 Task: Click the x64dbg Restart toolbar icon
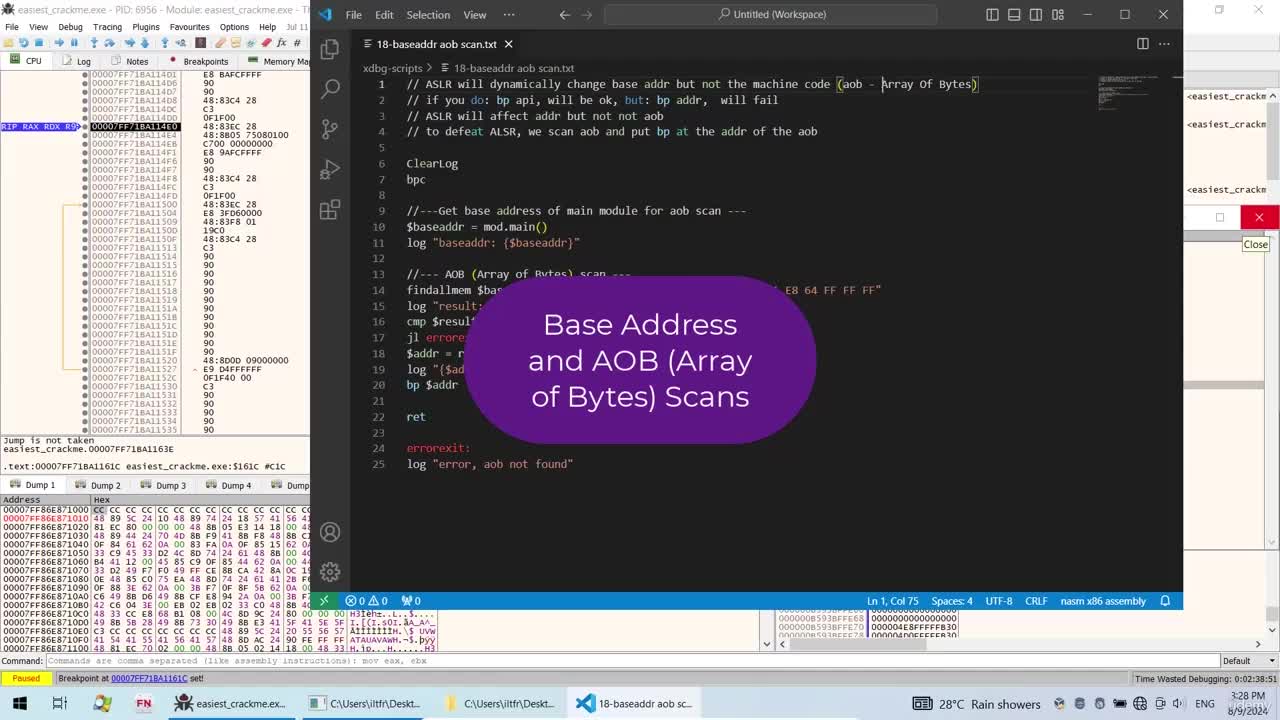click(x=23, y=42)
